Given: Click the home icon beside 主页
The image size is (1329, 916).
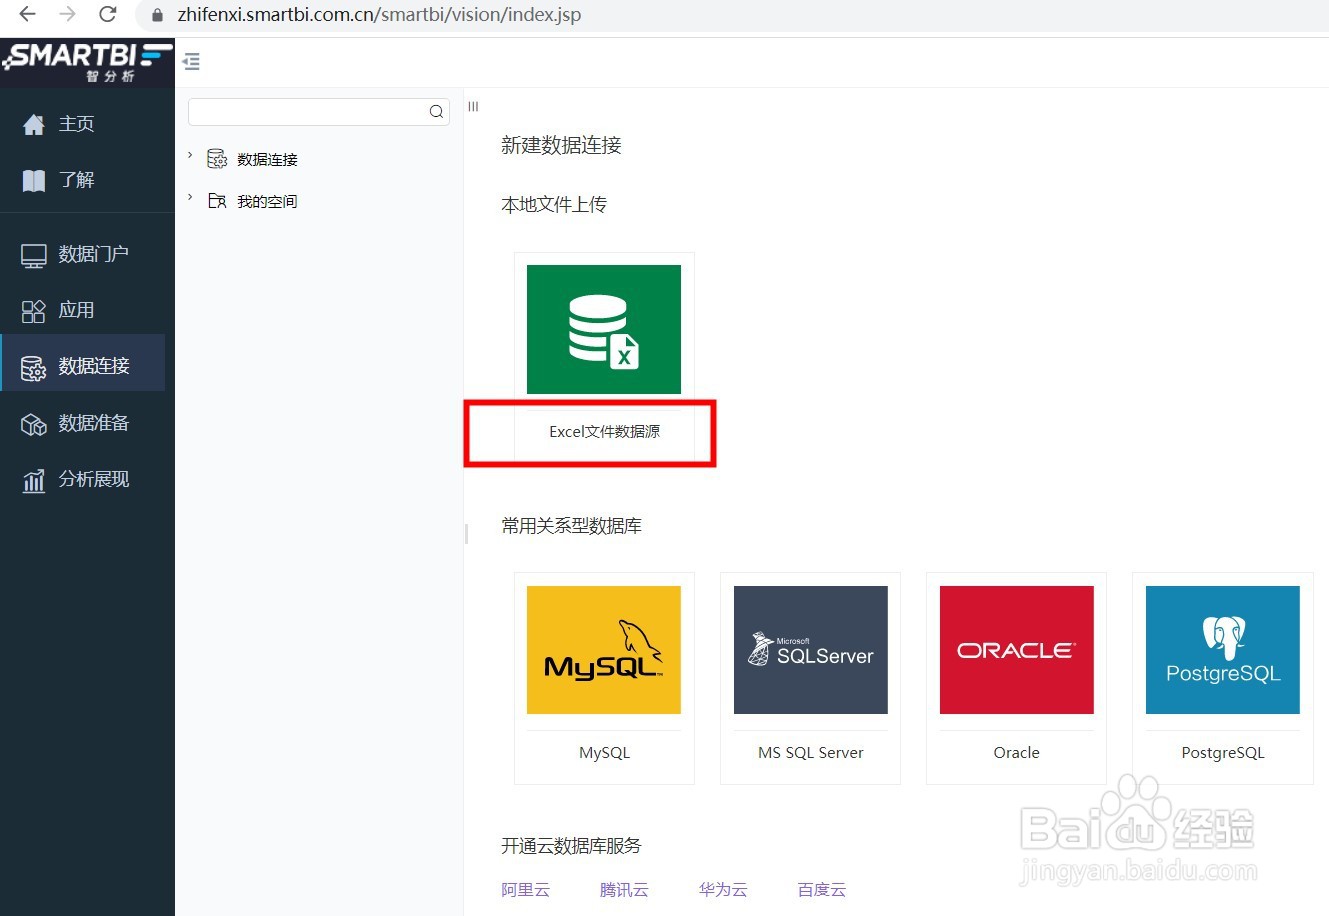Looking at the screenshot, I should tap(34, 124).
